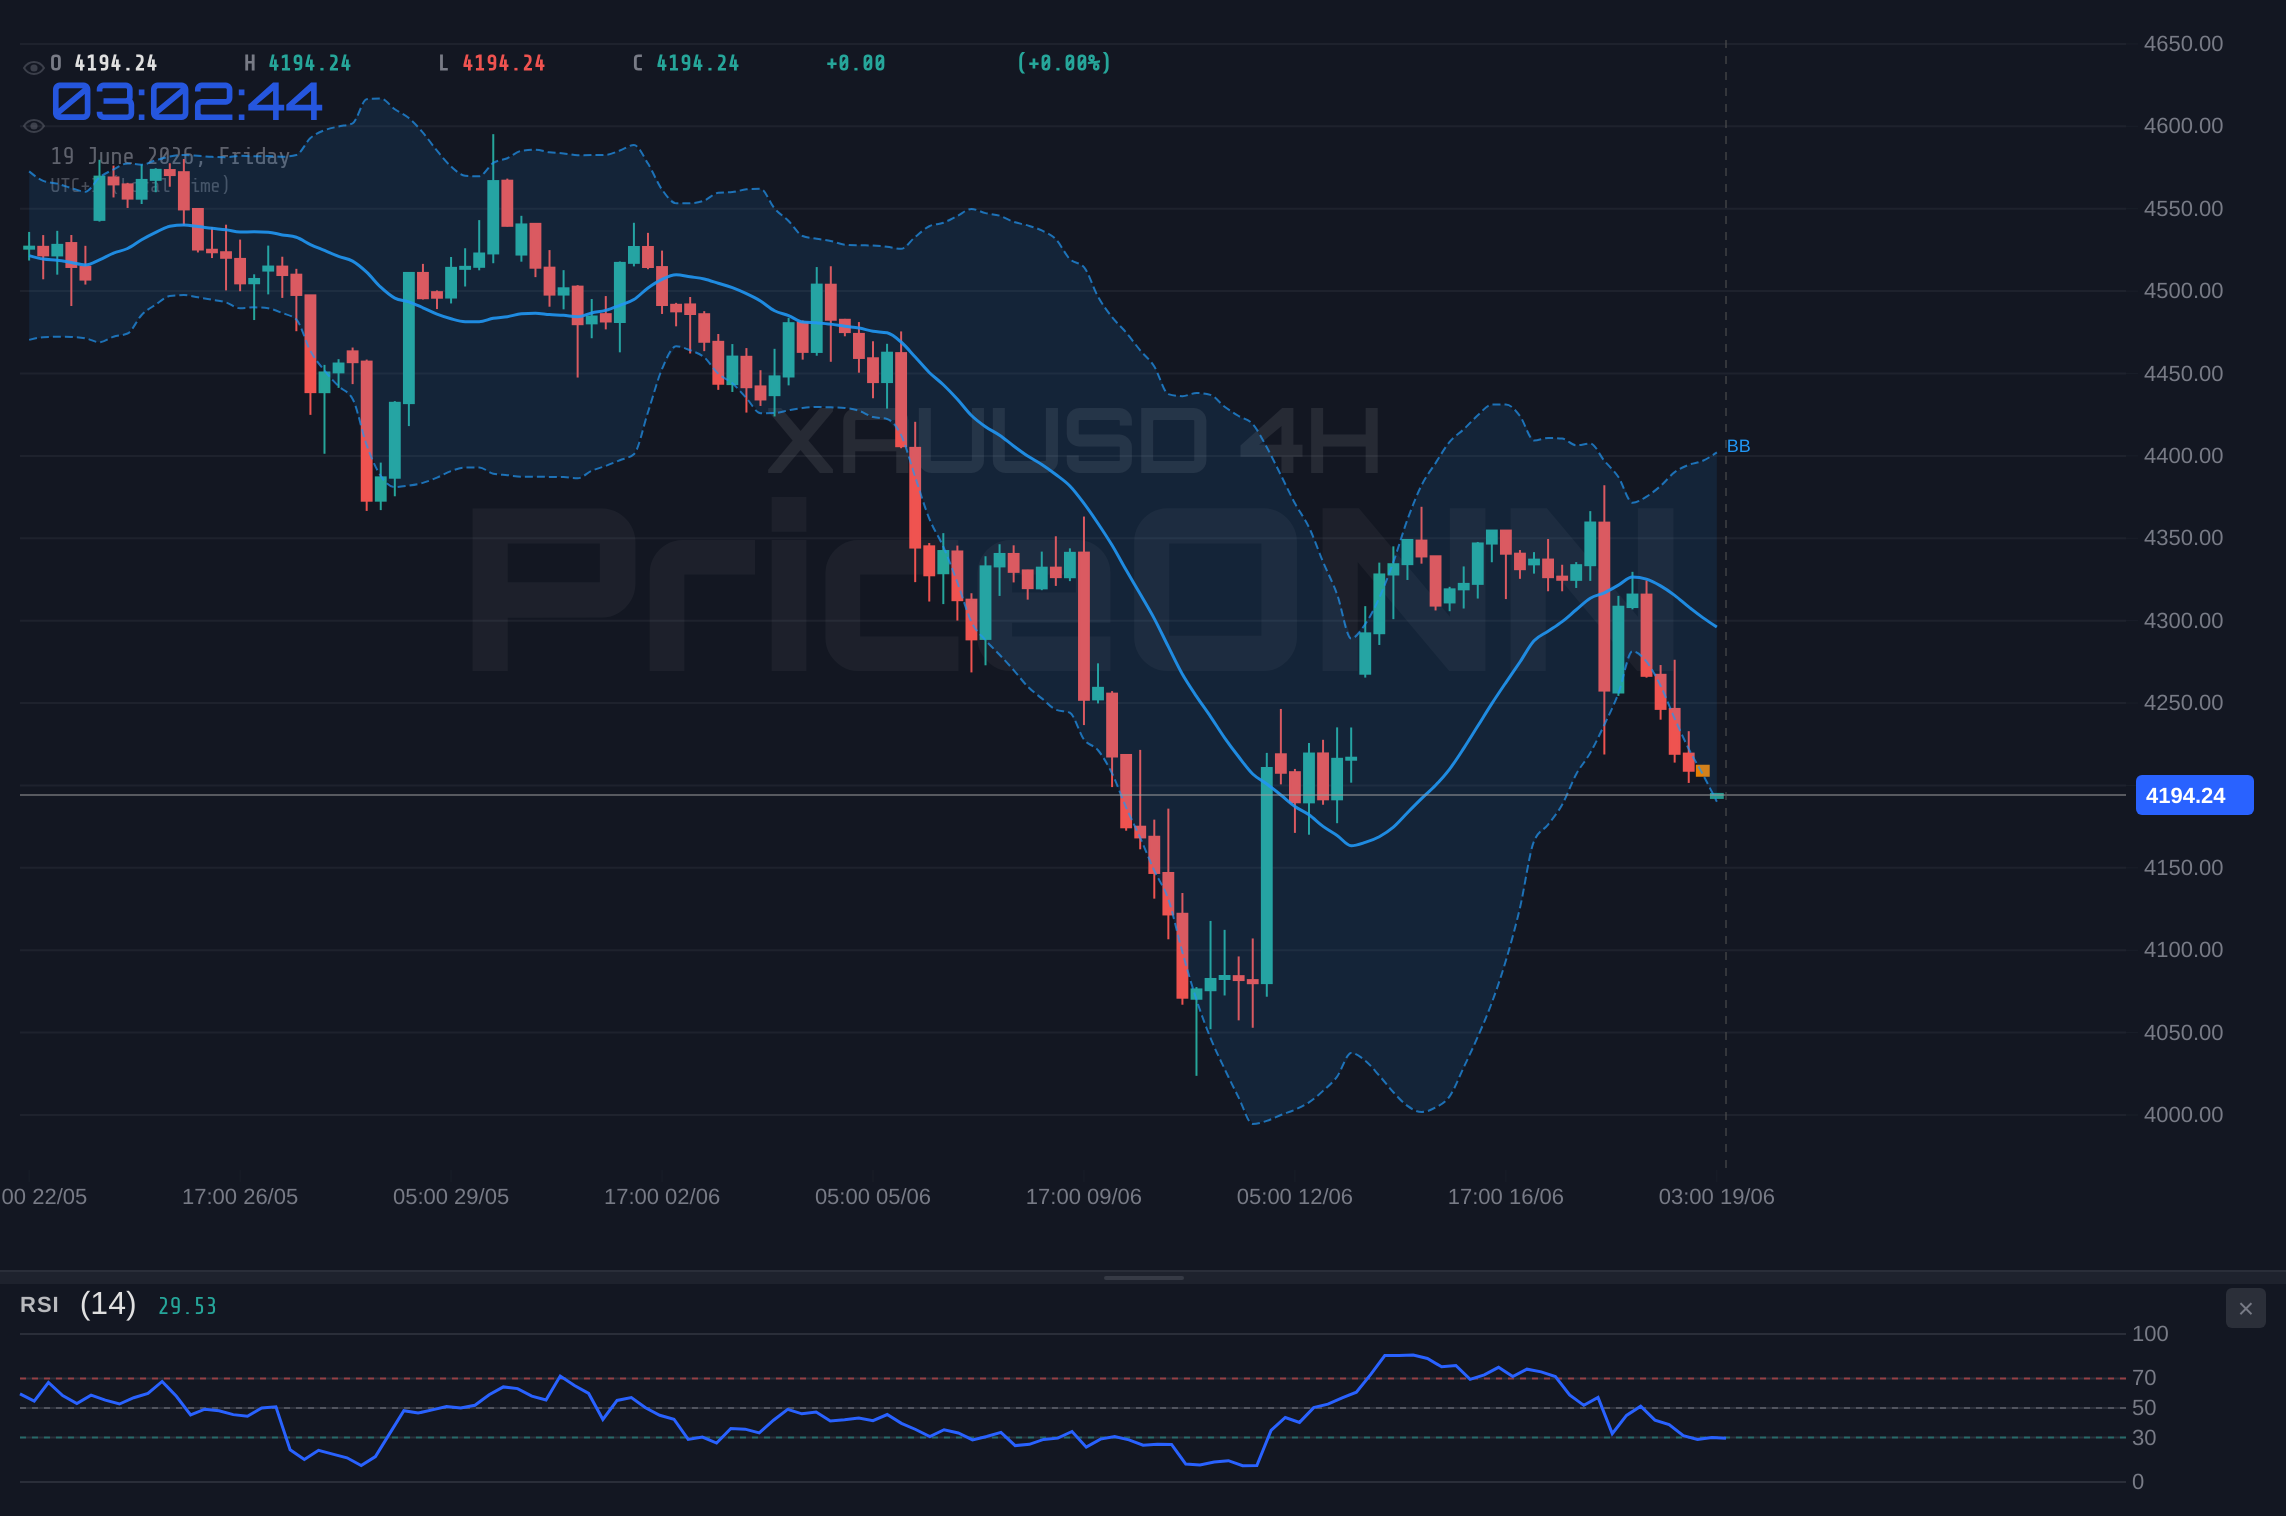Click the 05:00 05/06 time label
The height and width of the screenshot is (1516, 2286).
(x=873, y=1197)
